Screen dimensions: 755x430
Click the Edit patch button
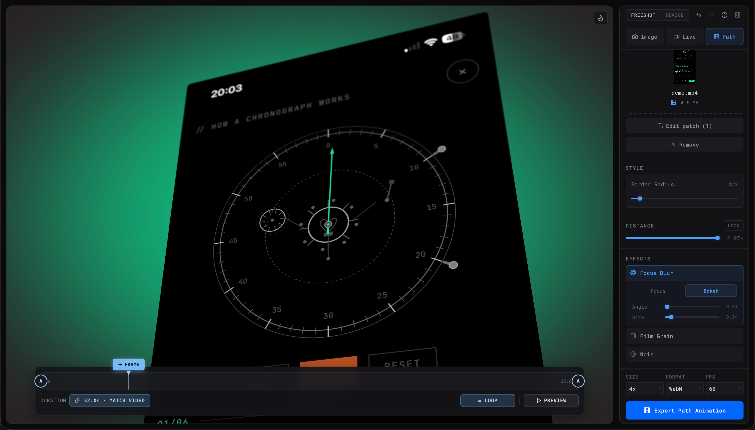click(684, 126)
